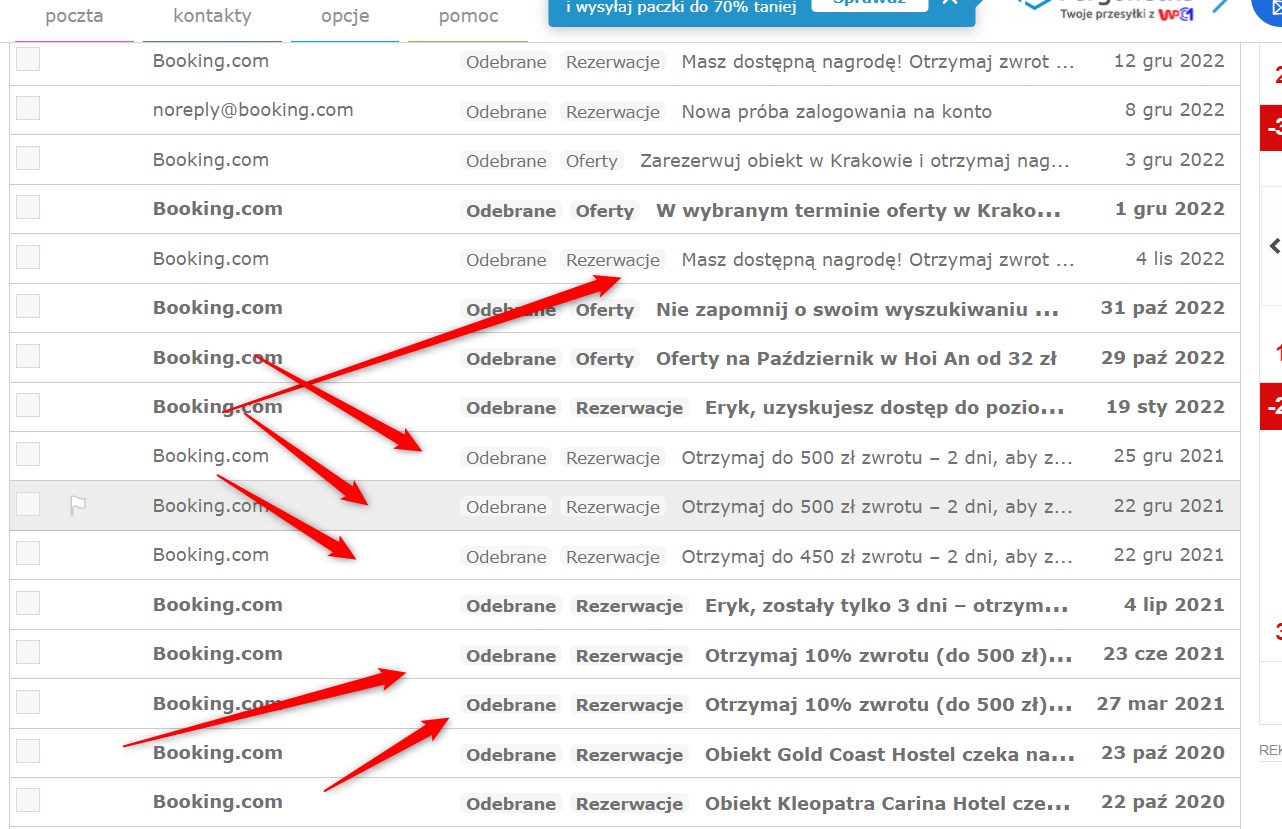Open 'Obiekt Gold Coast Hostel czeka na...' email

tap(888, 753)
